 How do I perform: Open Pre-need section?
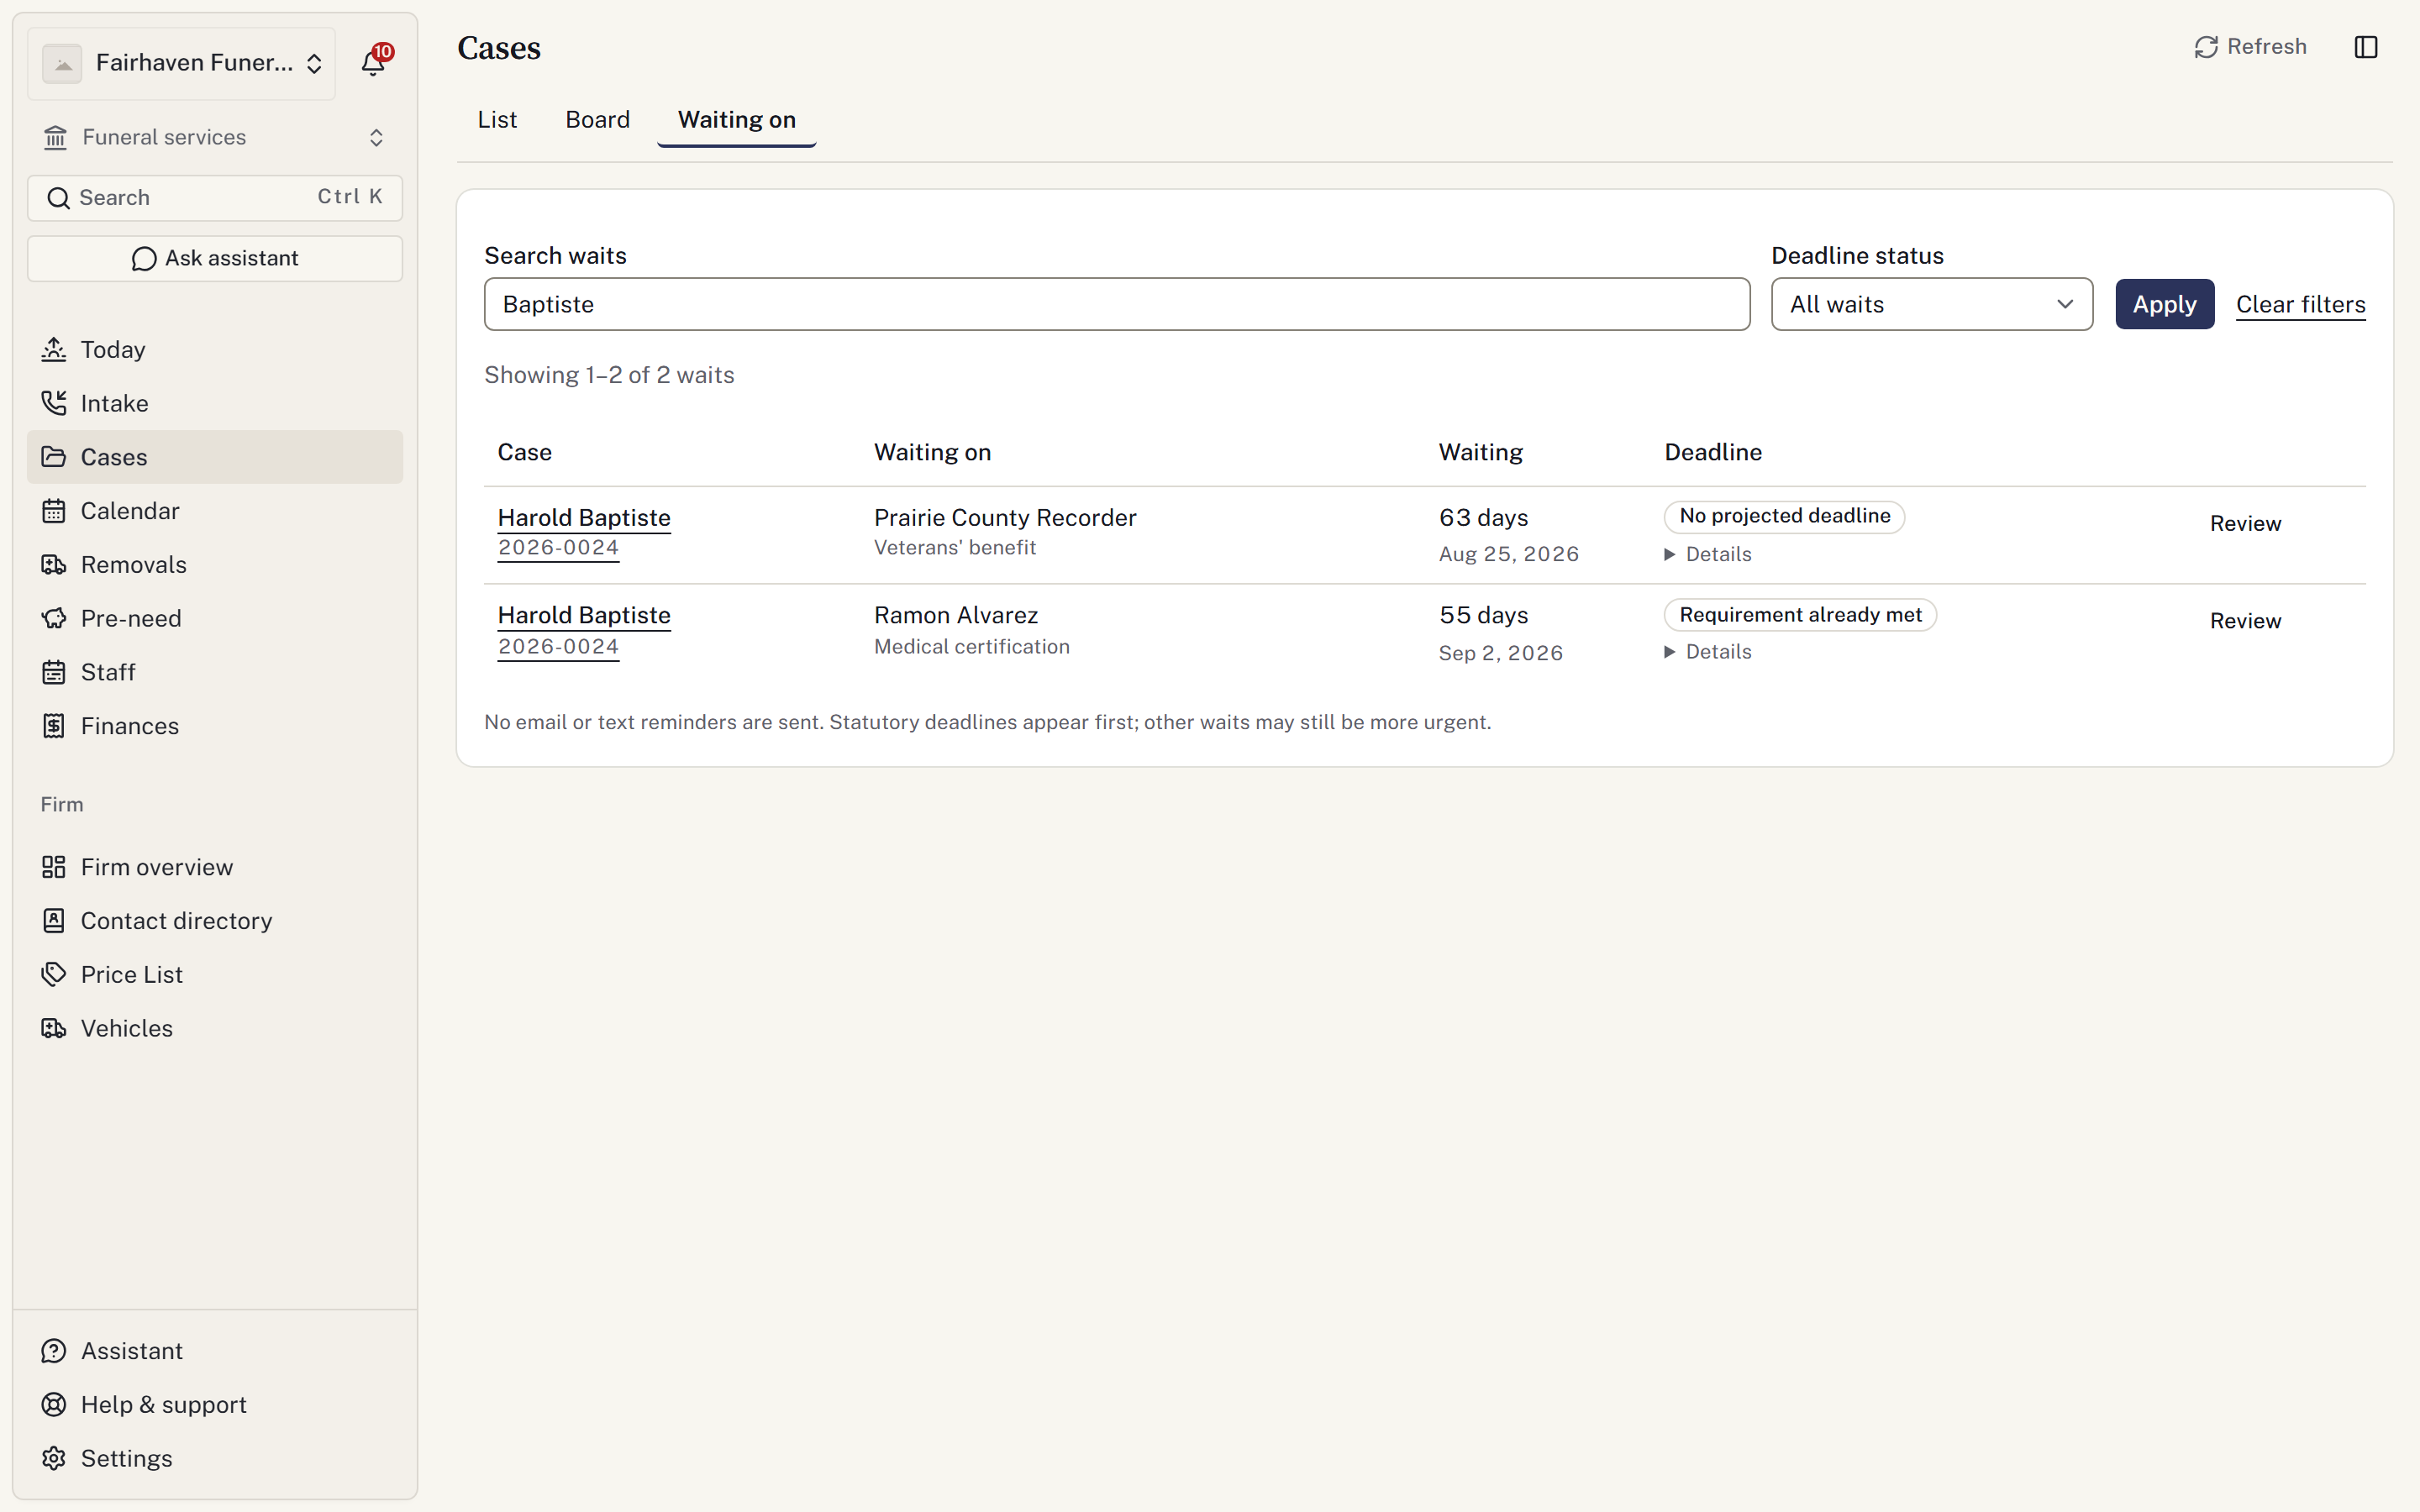pos(215,618)
